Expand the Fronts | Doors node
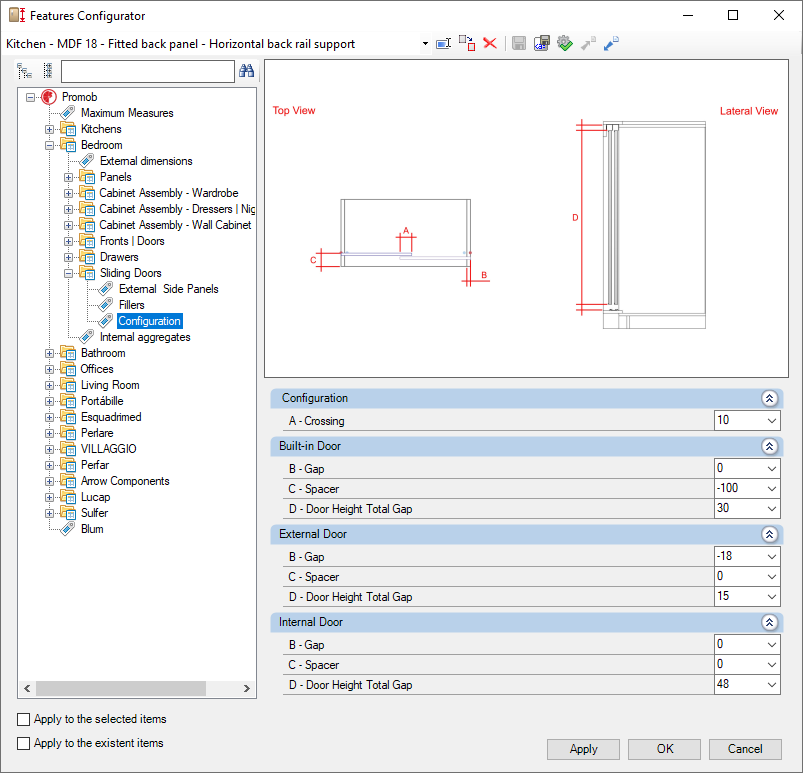 [68, 241]
